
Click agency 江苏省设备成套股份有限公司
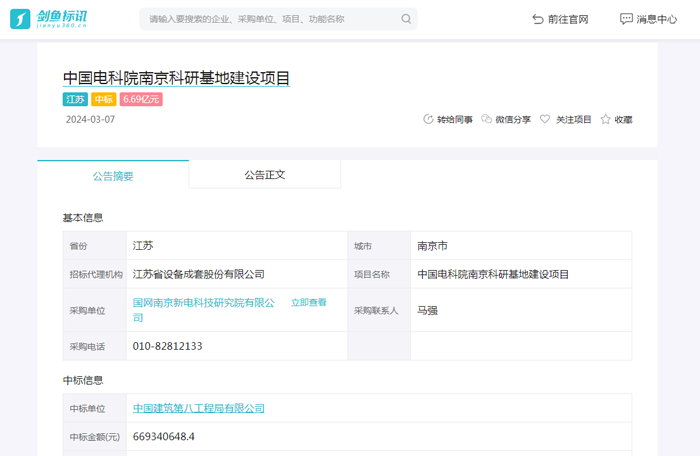199,274
